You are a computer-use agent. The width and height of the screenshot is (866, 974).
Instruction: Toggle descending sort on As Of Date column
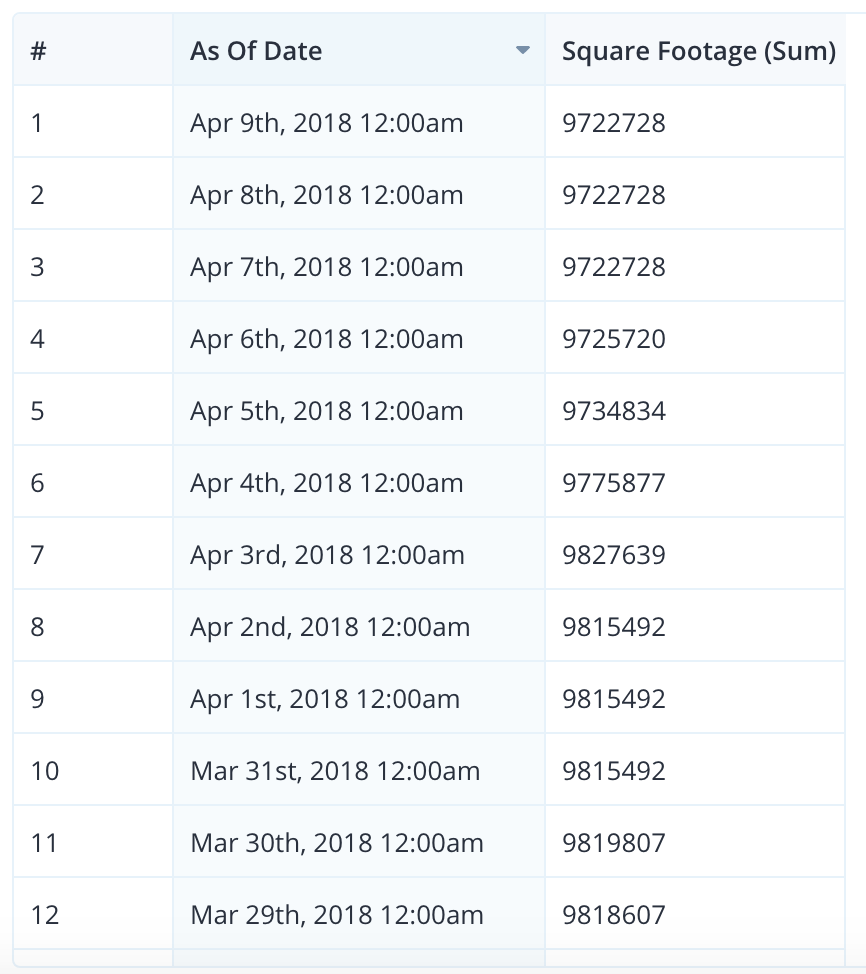[x=524, y=50]
